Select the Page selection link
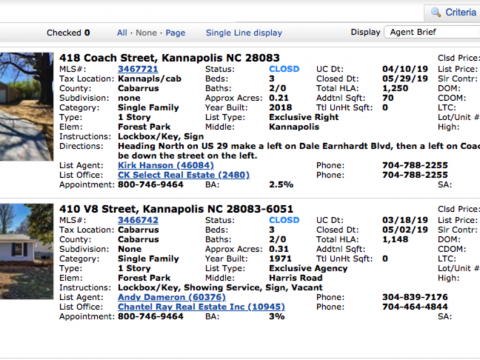The width and height of the screenshot is (480, 360). coord(175,33)
